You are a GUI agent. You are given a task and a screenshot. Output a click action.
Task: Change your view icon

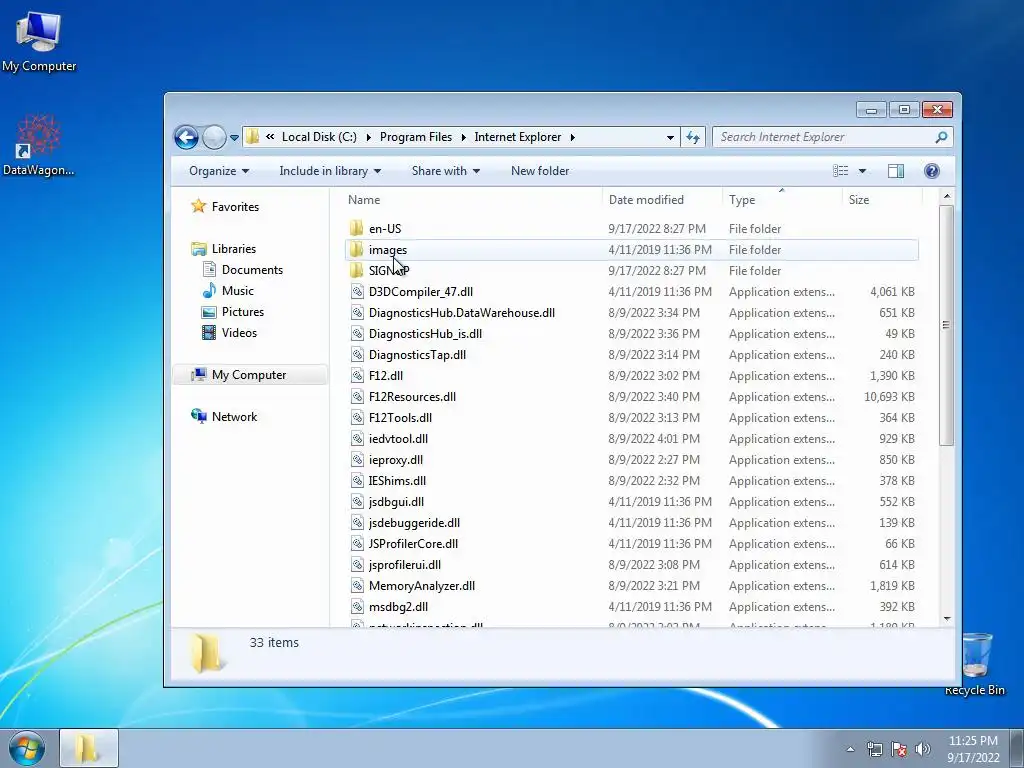click(x=840, y=171)
